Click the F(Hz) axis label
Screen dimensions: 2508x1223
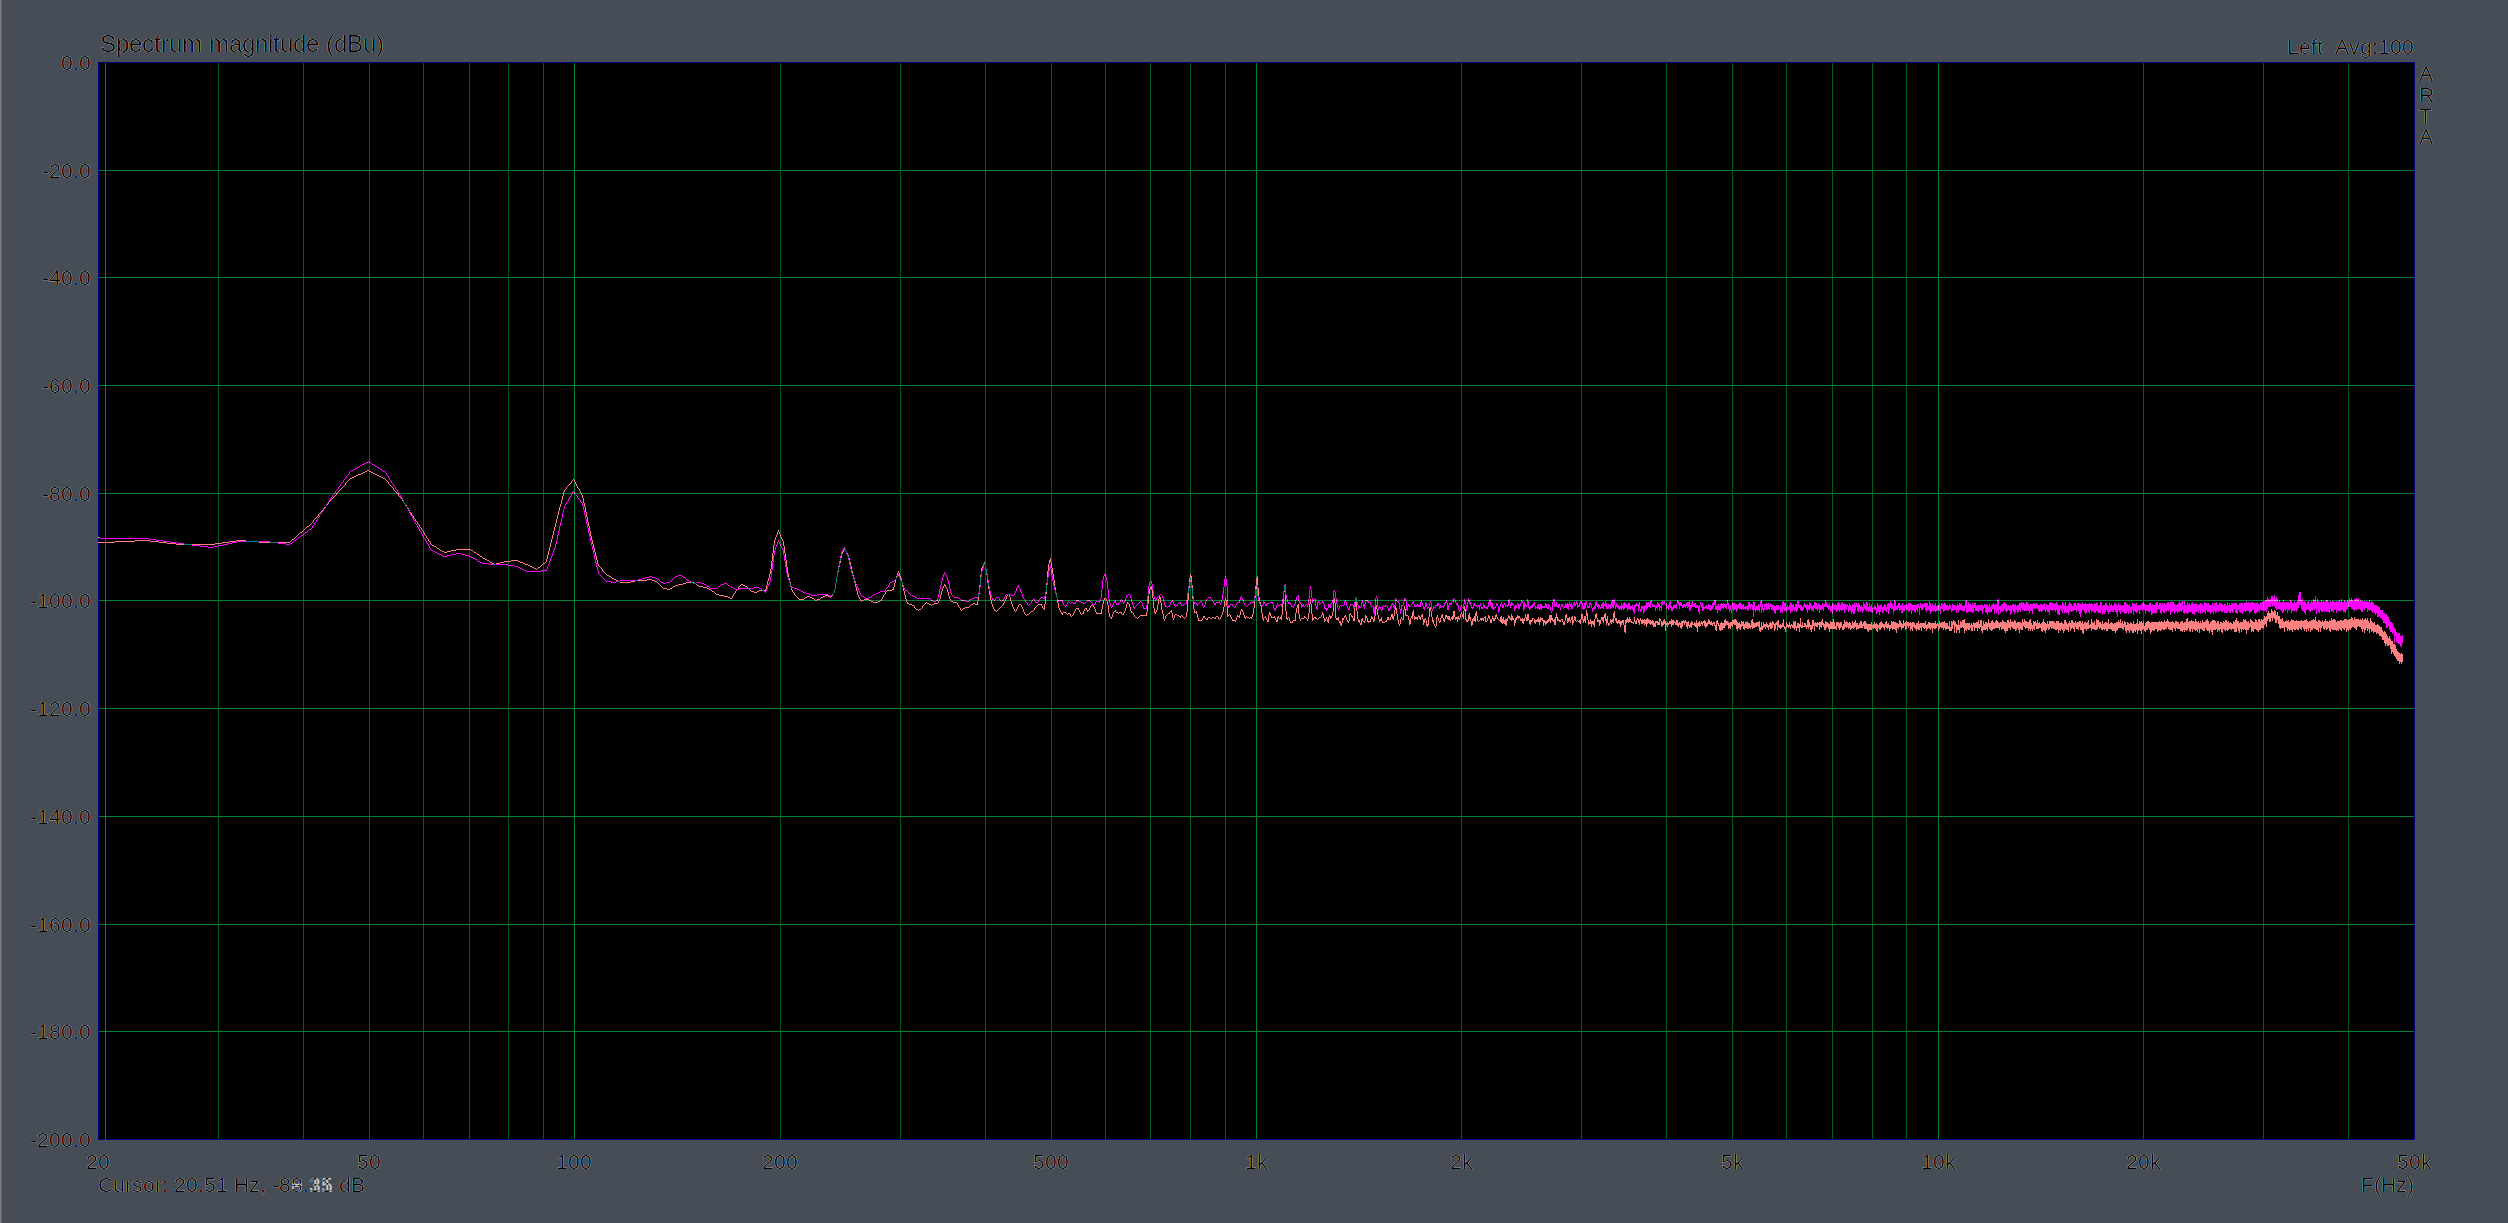2387,1185
